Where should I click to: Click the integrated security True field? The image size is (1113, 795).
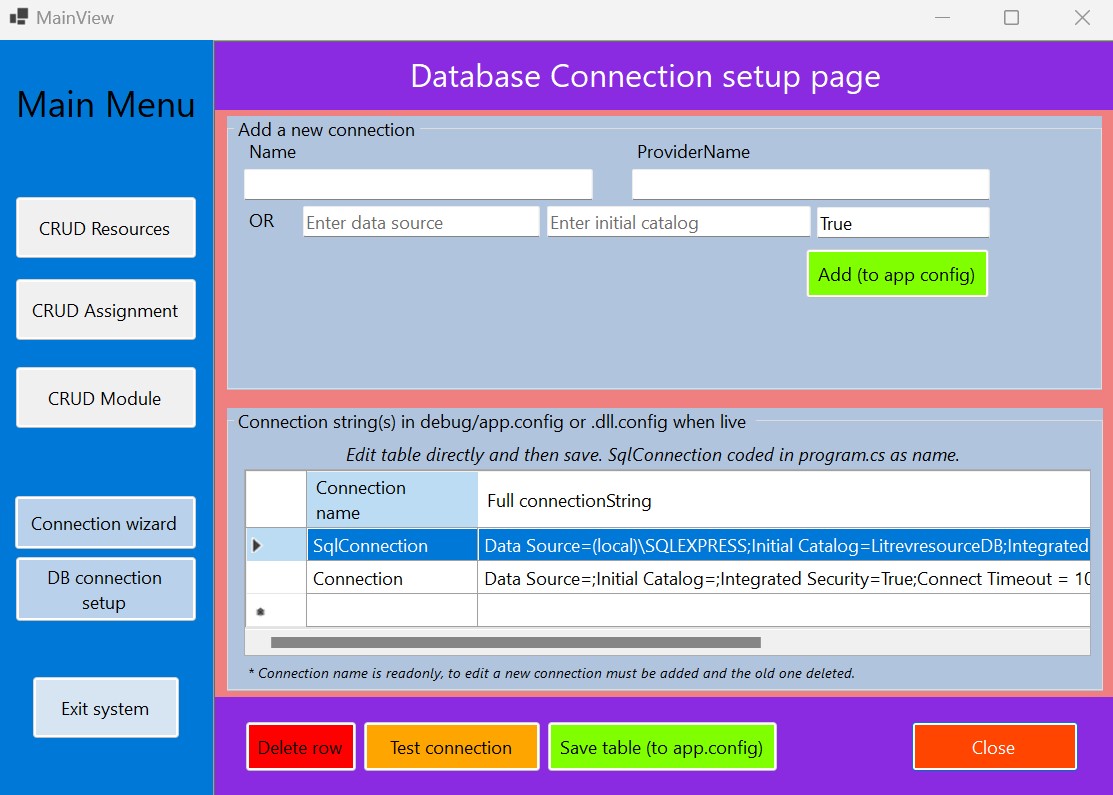(902, 223)
